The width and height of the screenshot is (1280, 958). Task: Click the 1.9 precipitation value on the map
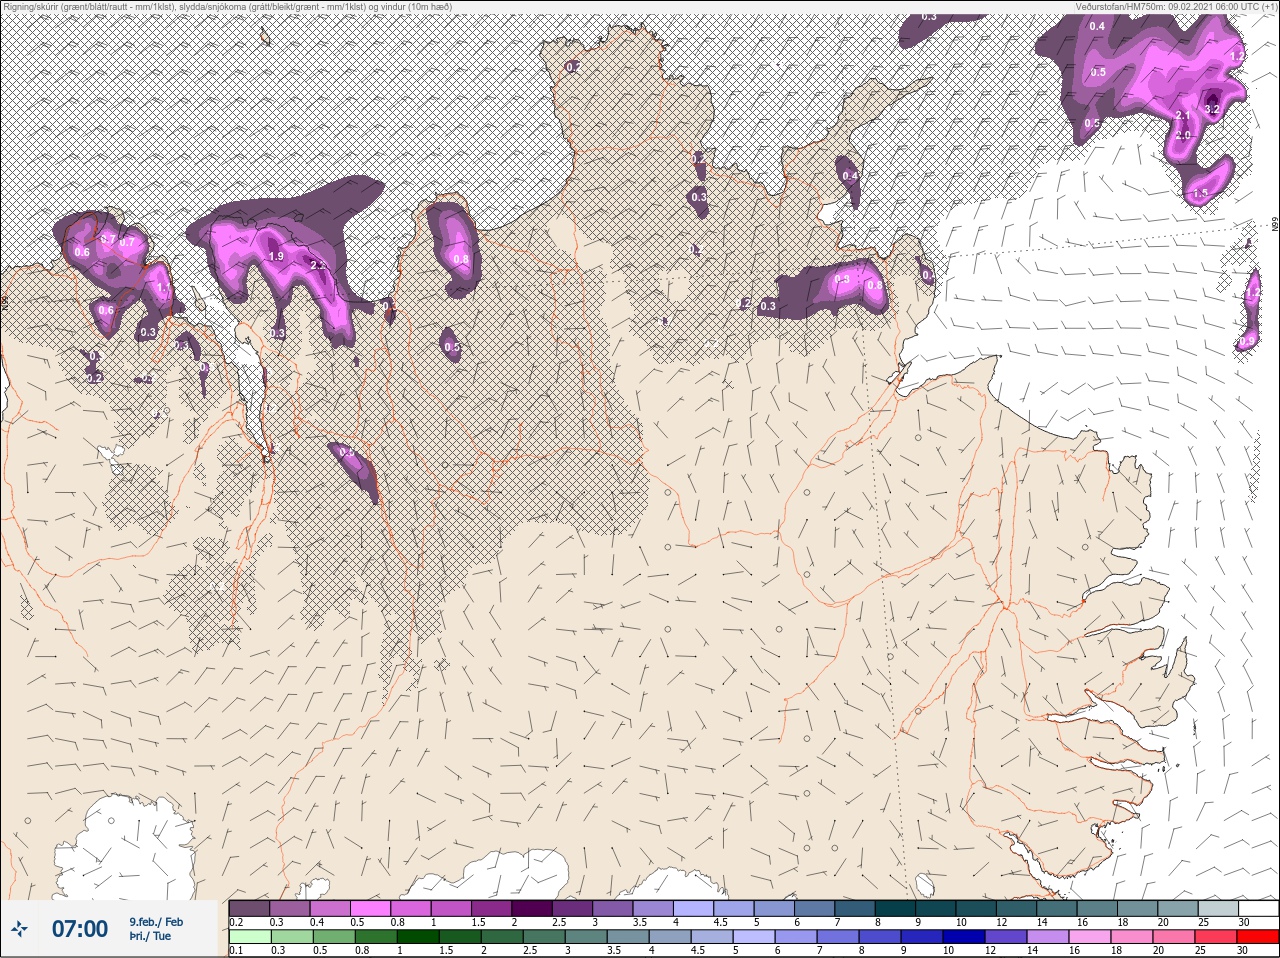pos(277,256)
